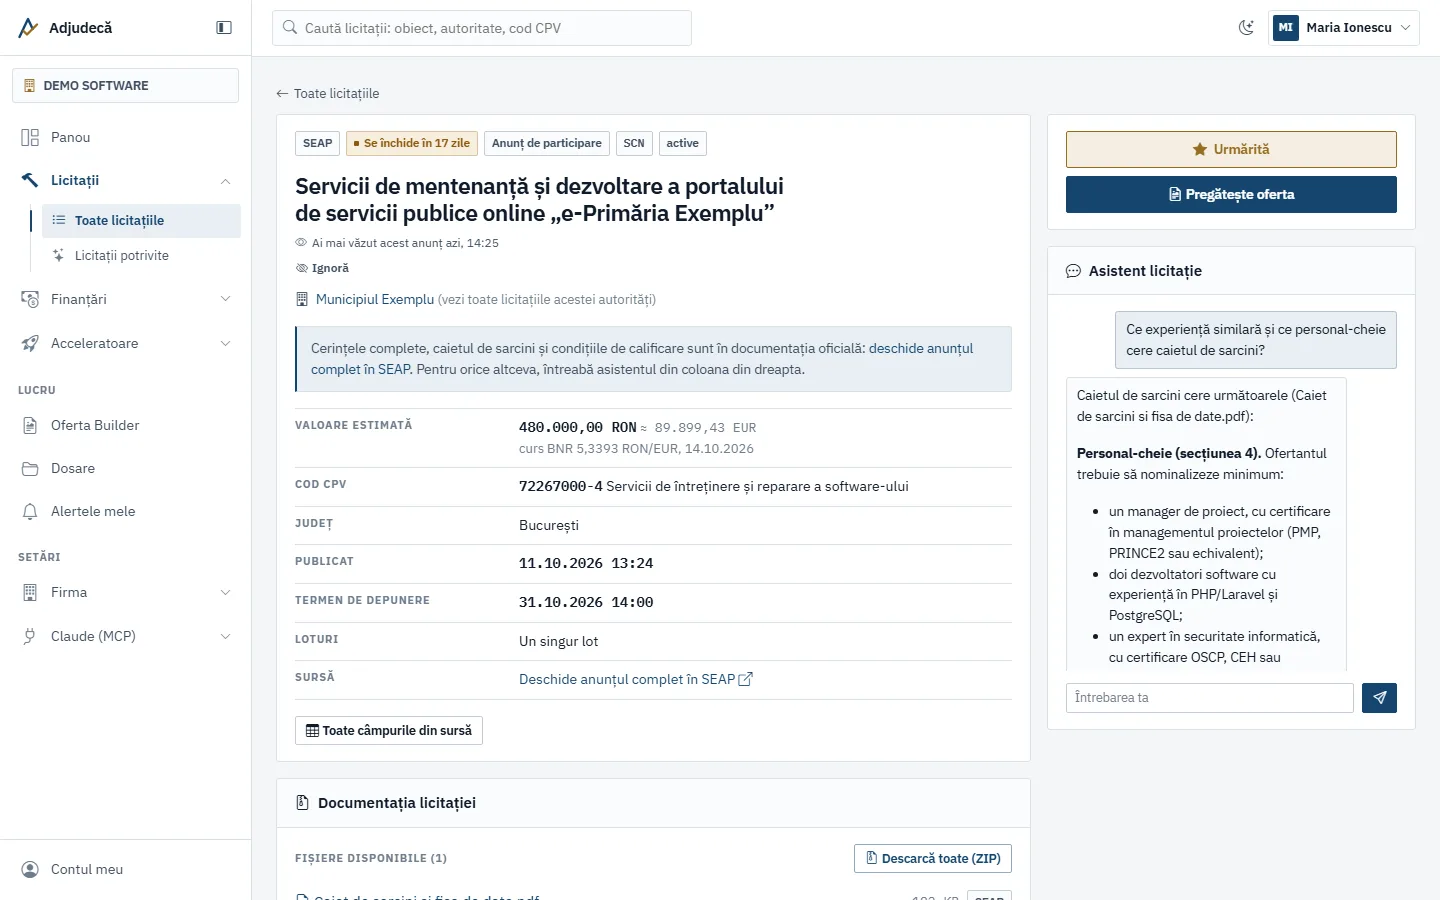
Task: Expand the Firma settings chevron
Action: pyautogui.click(x=225, y=592)
